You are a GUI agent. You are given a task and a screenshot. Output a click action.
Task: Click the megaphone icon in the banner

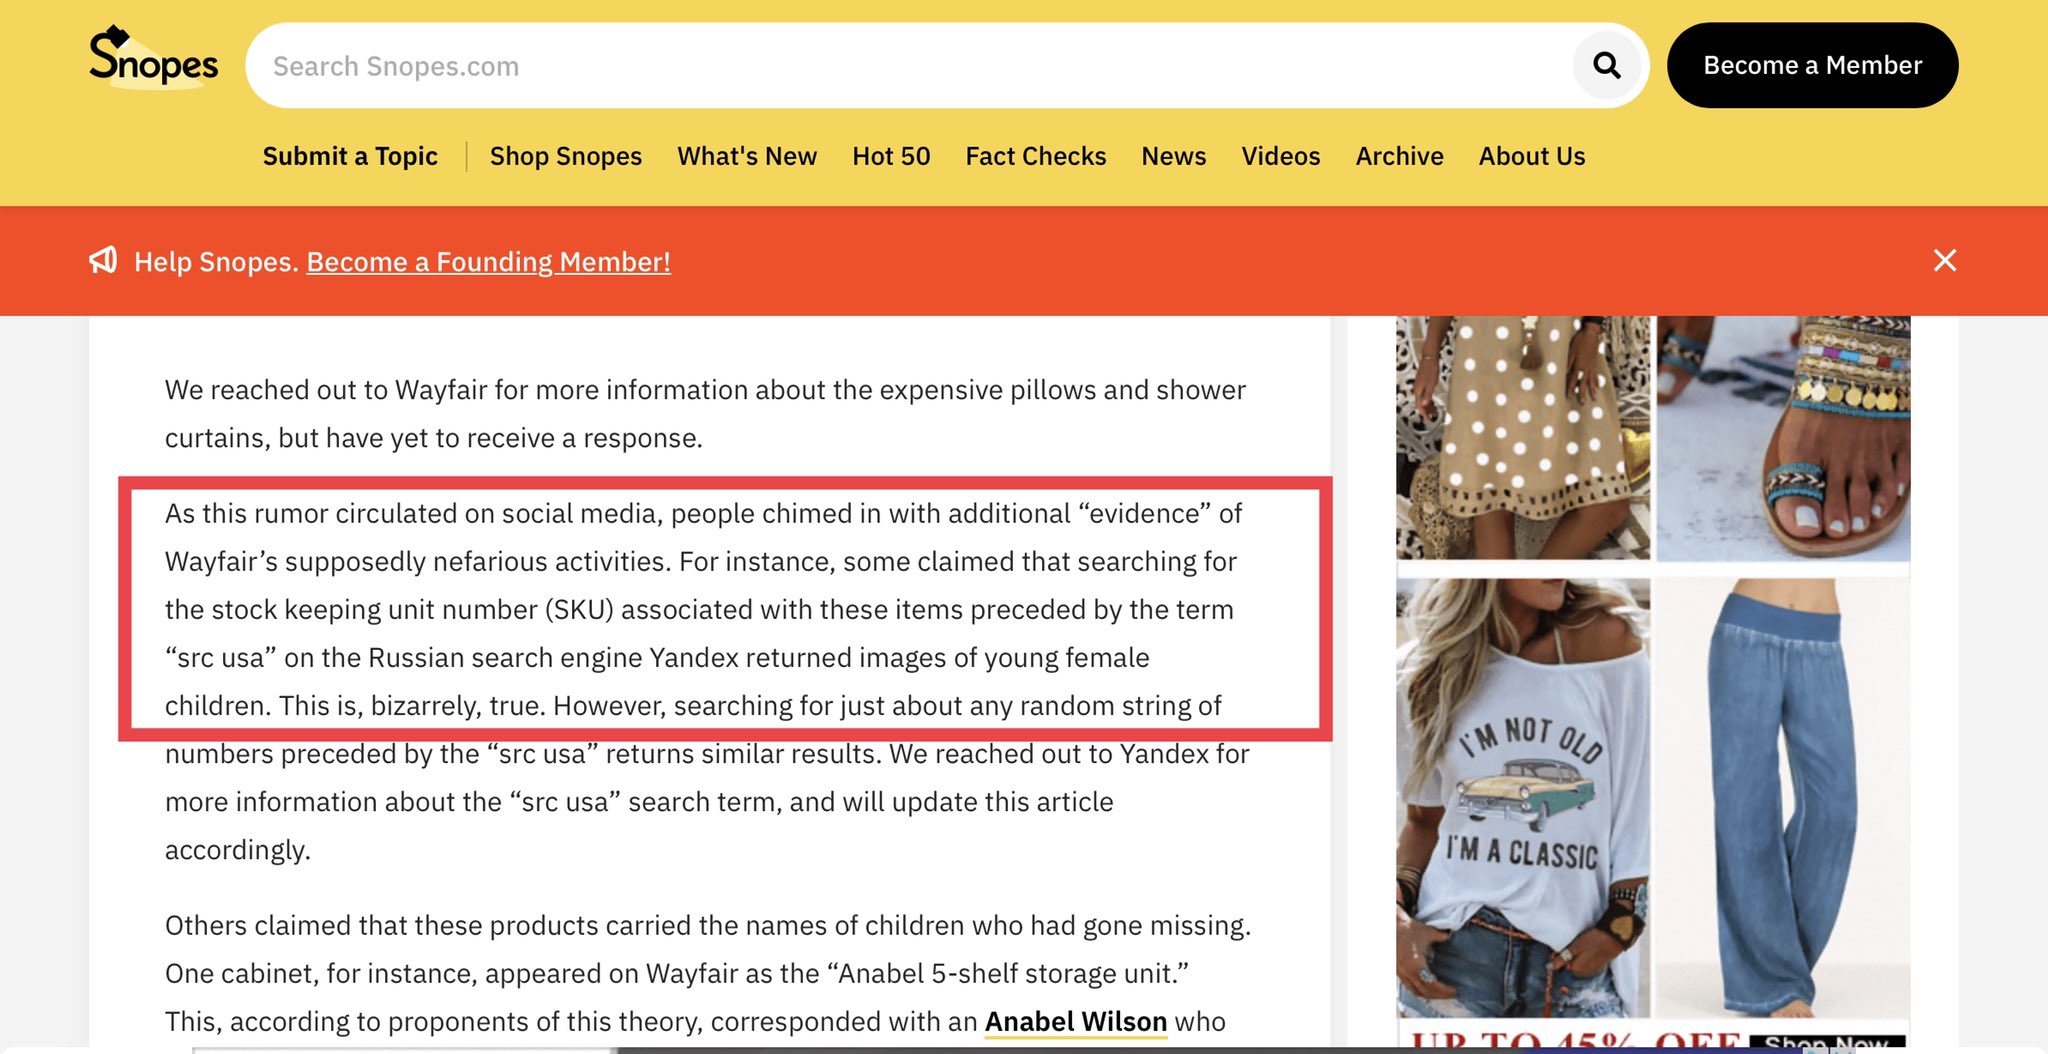point(103,261)
